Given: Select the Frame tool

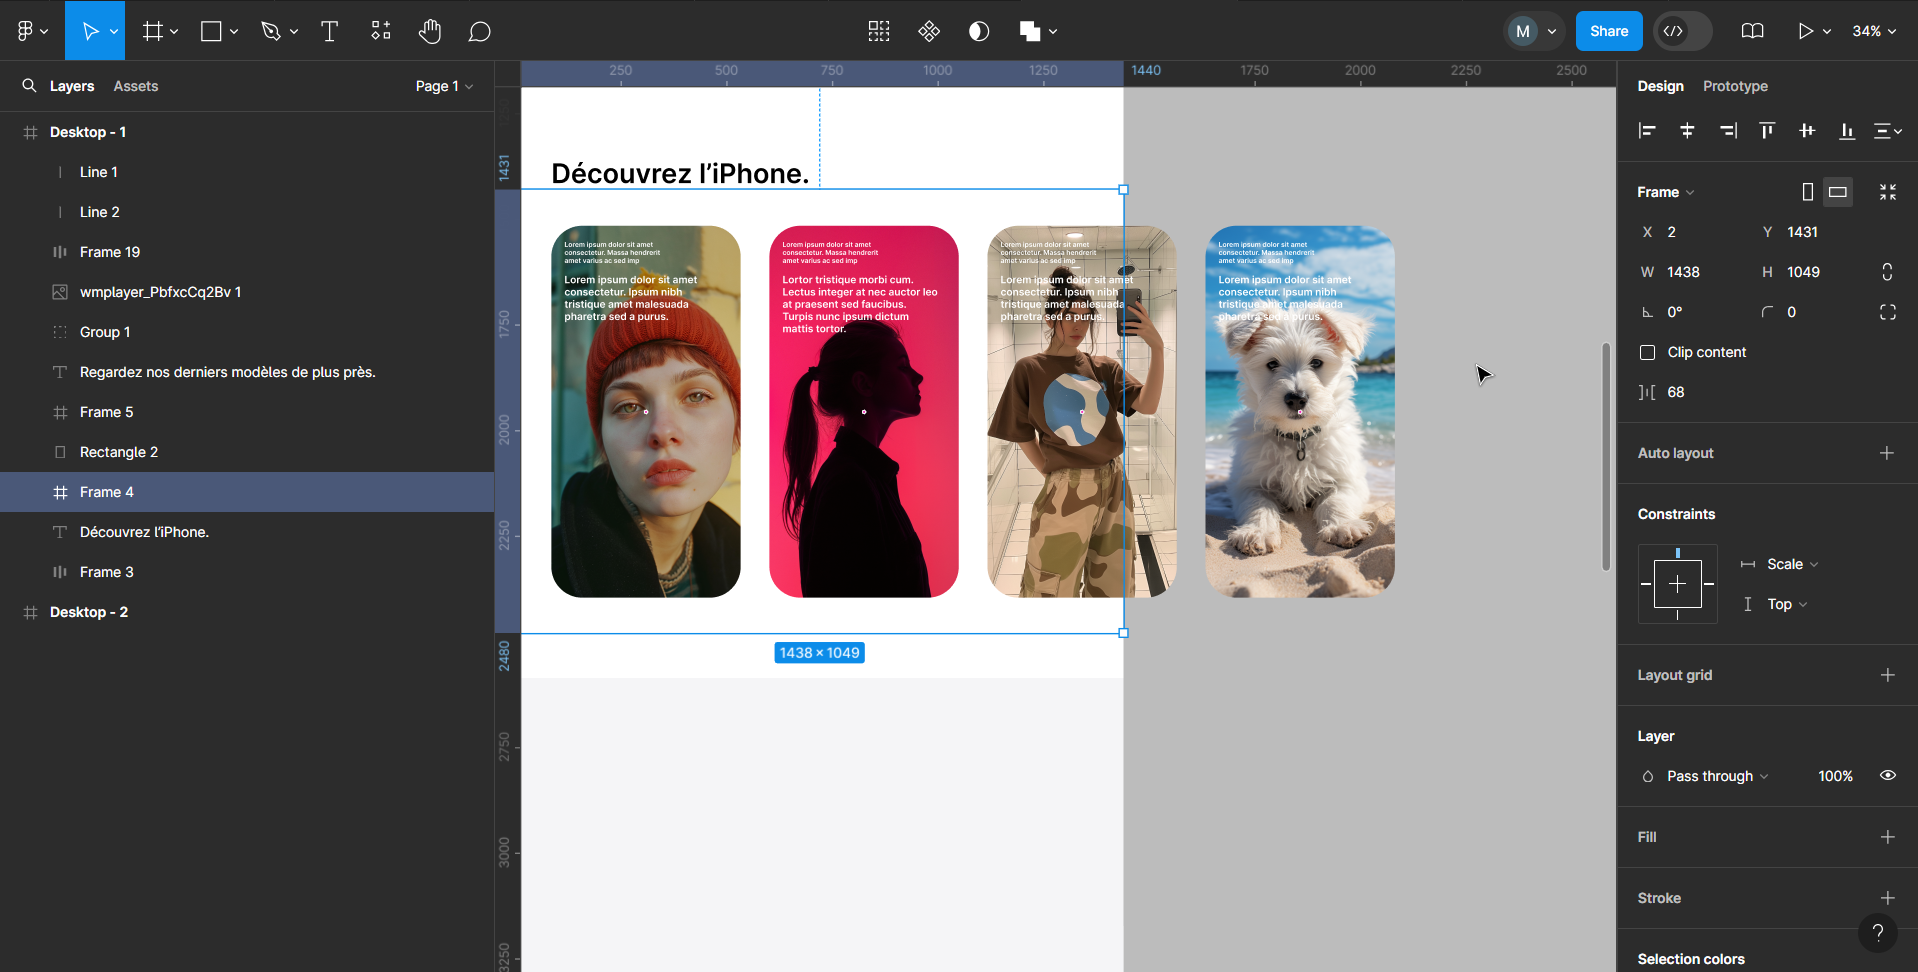Looking at the screenshot, I should [152, 31].
